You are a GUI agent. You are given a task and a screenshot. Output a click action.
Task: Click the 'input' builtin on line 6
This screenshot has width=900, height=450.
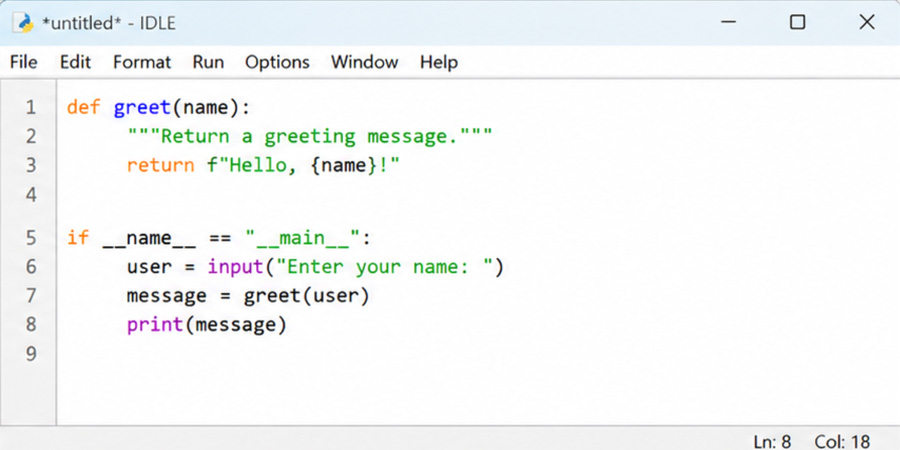coord(236,267)
